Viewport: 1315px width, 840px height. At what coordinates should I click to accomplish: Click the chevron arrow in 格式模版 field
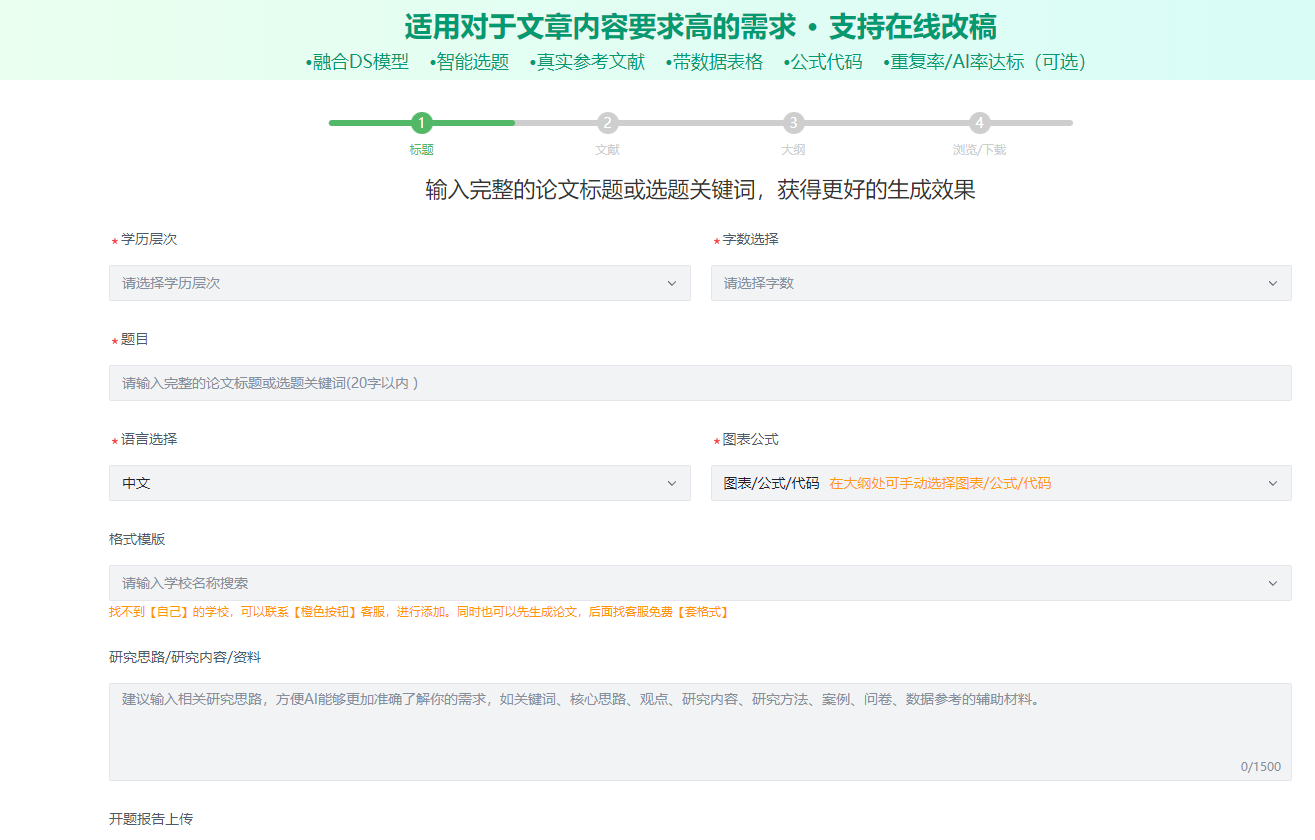click(x=1272, y=583)
